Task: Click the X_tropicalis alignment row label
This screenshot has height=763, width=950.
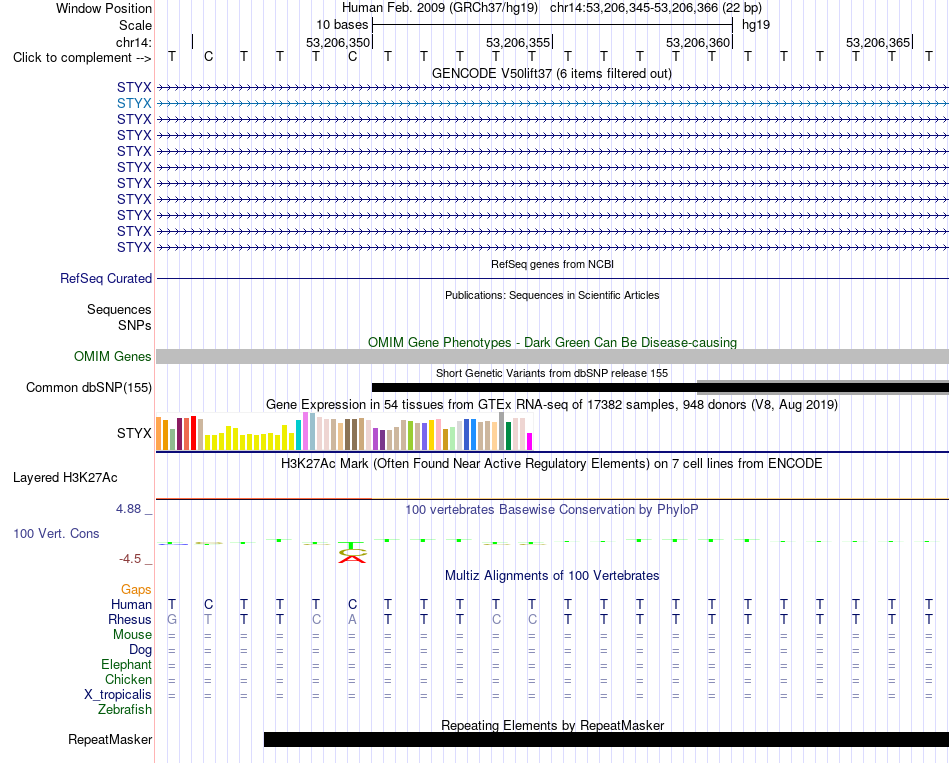Action: (x=118, y=695)
